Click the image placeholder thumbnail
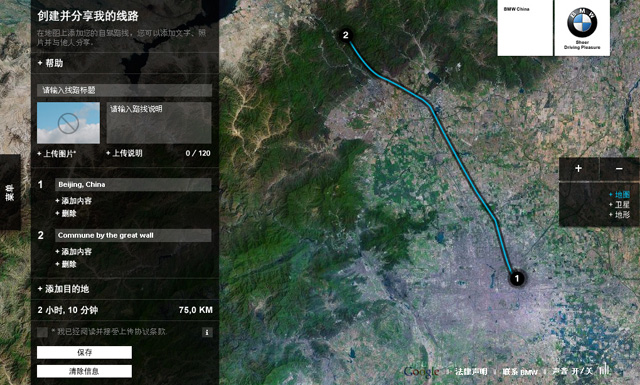This screenshot has width=640, height=385. tap(69, 122)
